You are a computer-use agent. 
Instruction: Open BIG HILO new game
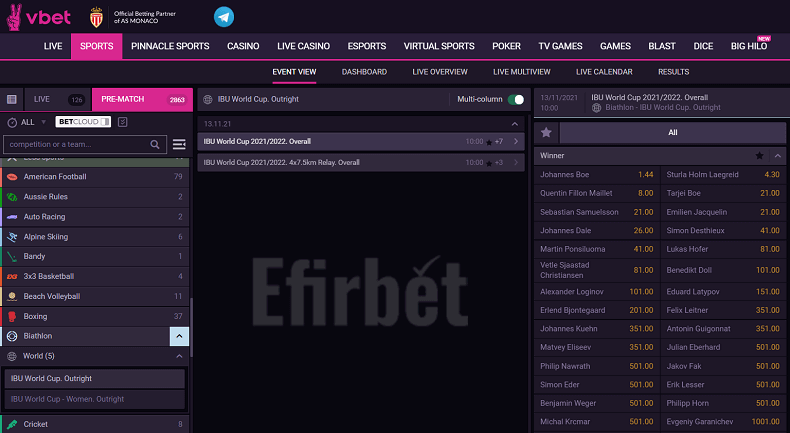749,46
